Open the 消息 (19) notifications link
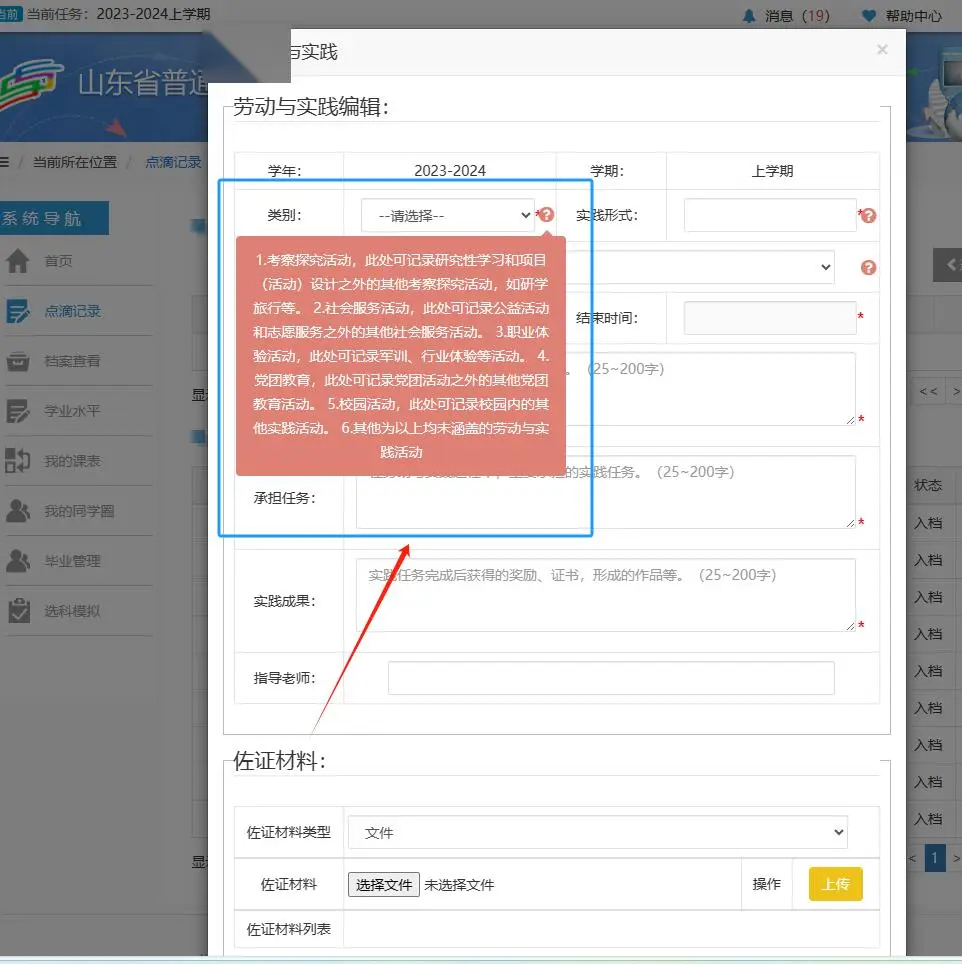Viewport: 962px width, 964px height. [x=797, y=16]
